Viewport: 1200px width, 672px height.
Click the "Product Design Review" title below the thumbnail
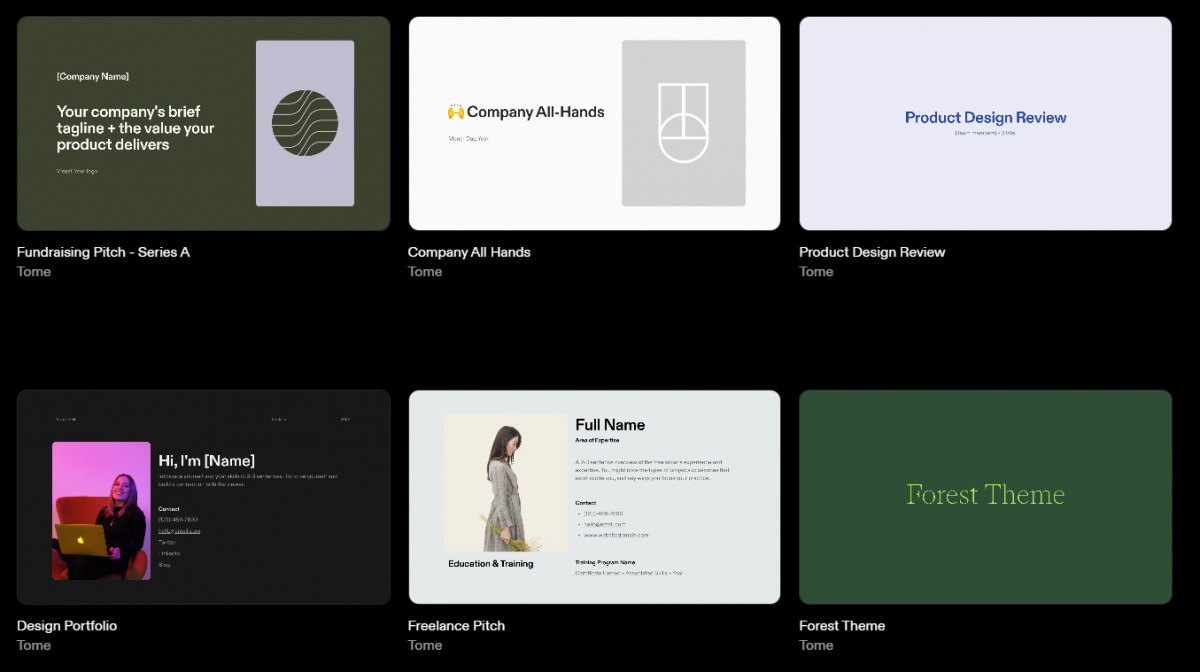(x=872, y=252)
